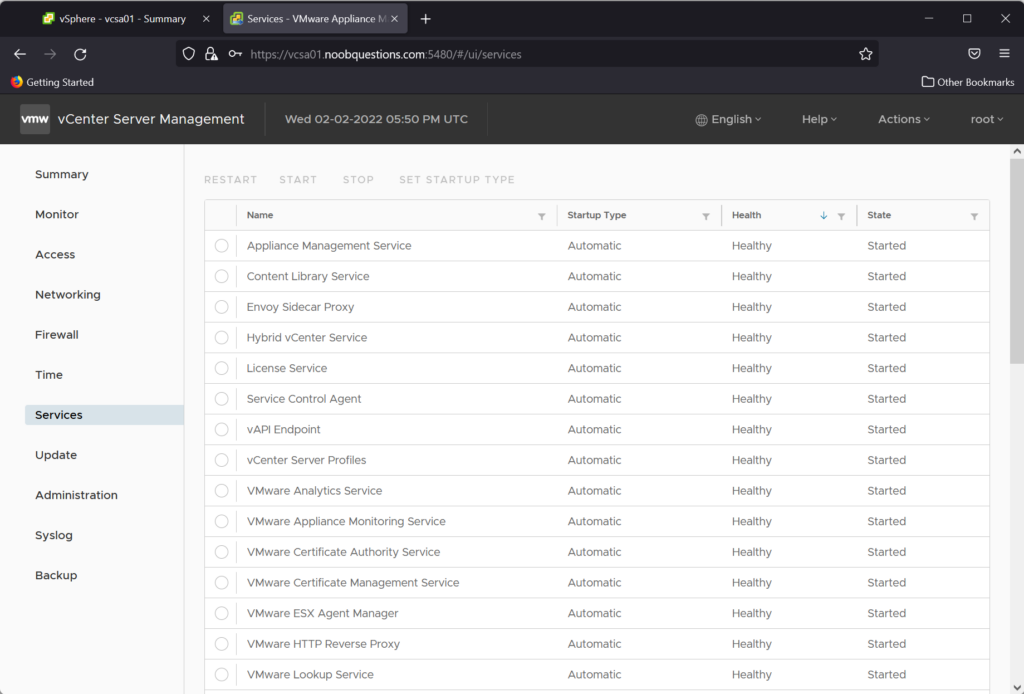Click the vmw logo in the header
This screenshot has width=1024, height=694.
pyautogui.click(x=35, y=119)
